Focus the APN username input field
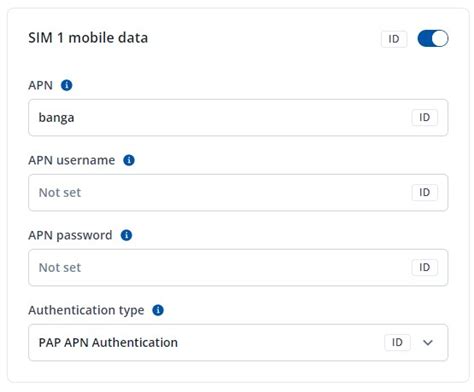 point(238,193)
